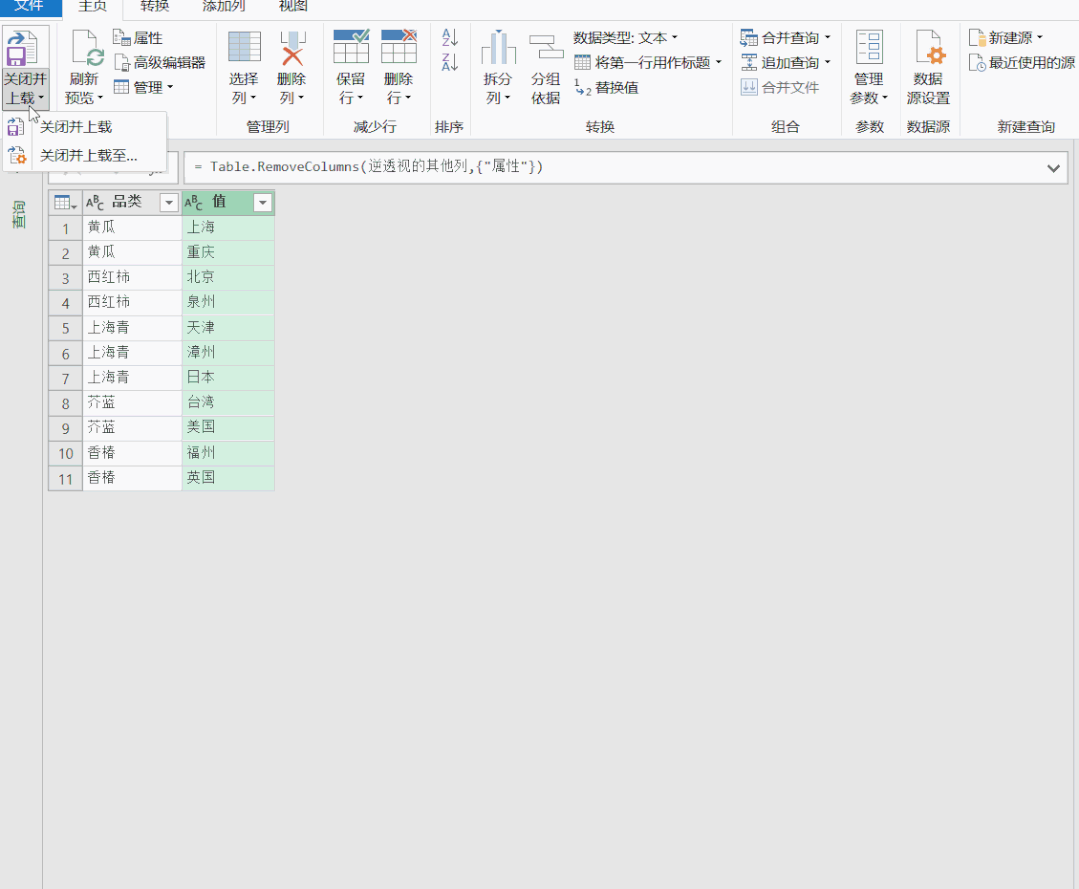This screenshot has width=1079, height=889.
Task: Select cell 日本 in row 7
Action: (228, 378)
